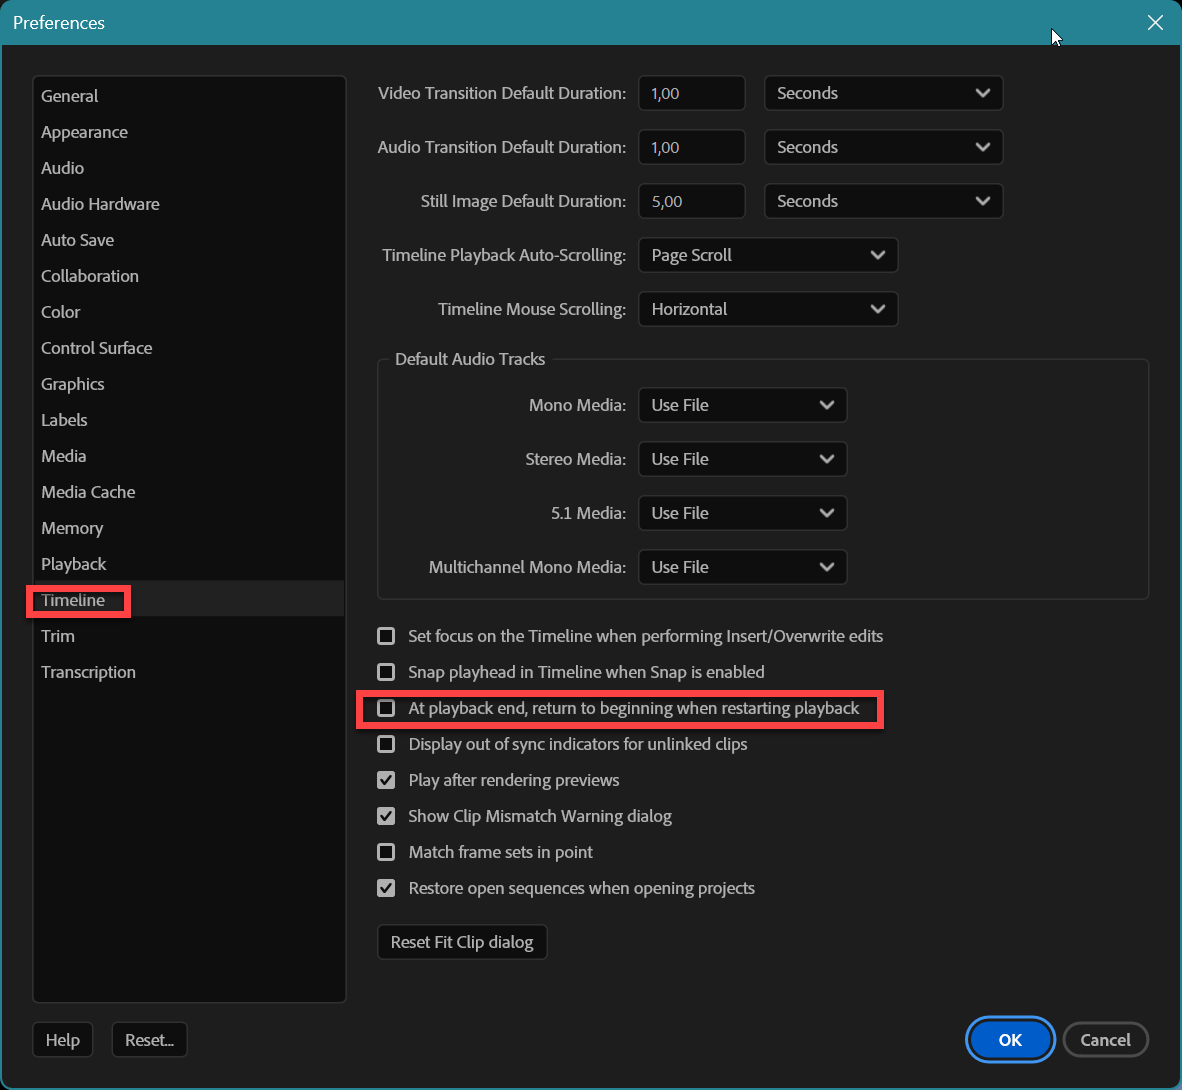Disable the Clip Mismatch Warning dialog

[386, 816]
